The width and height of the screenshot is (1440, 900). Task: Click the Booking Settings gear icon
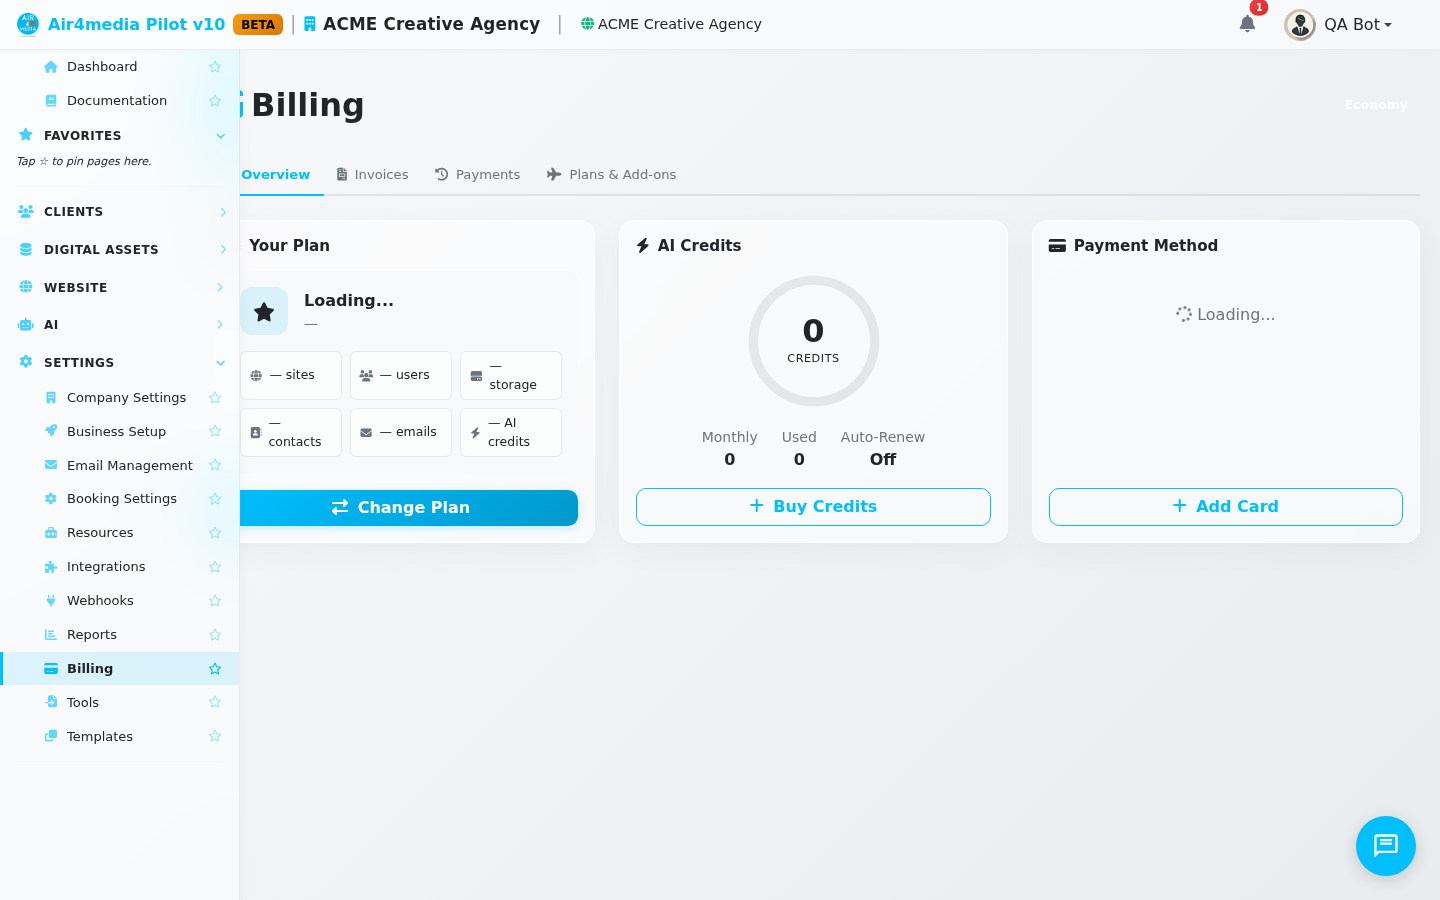51,499
